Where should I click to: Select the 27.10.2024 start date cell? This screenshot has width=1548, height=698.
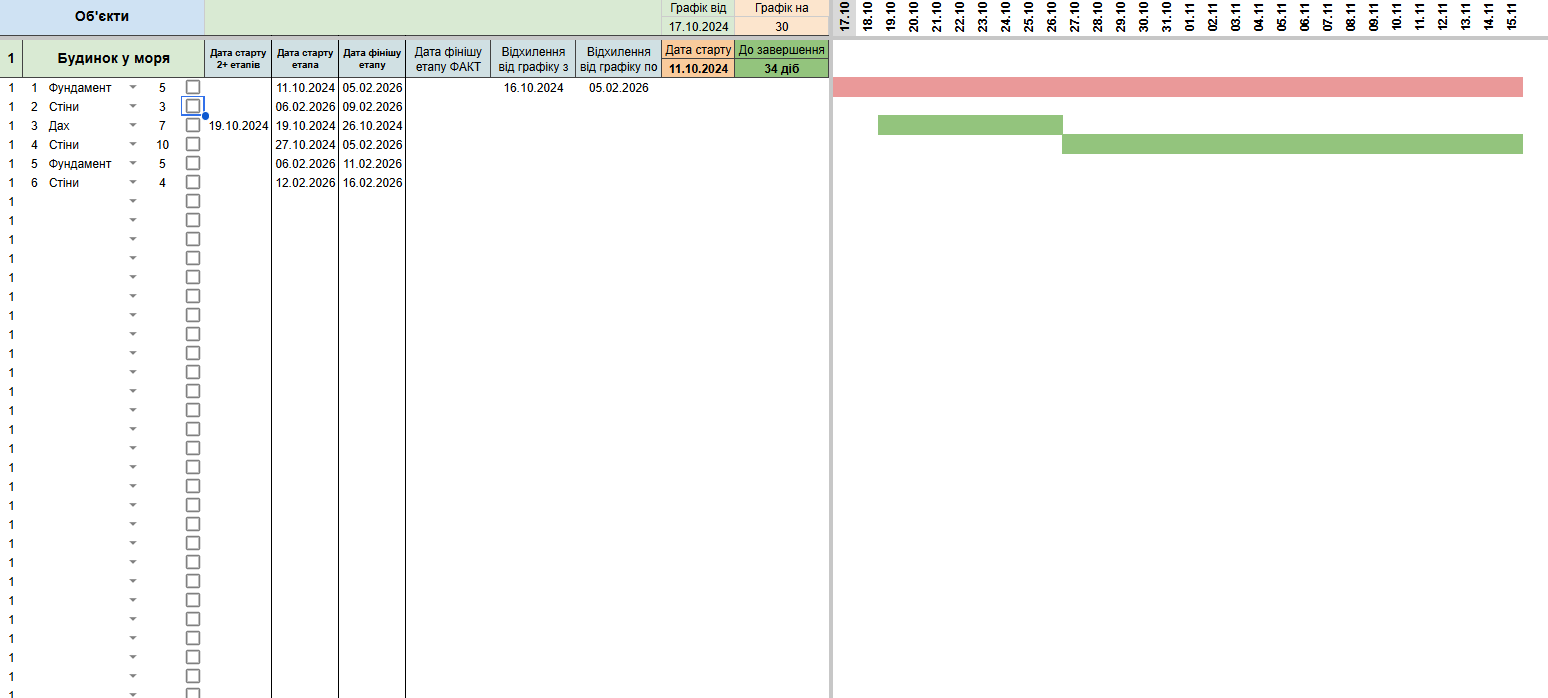click(x=305, y=145)
